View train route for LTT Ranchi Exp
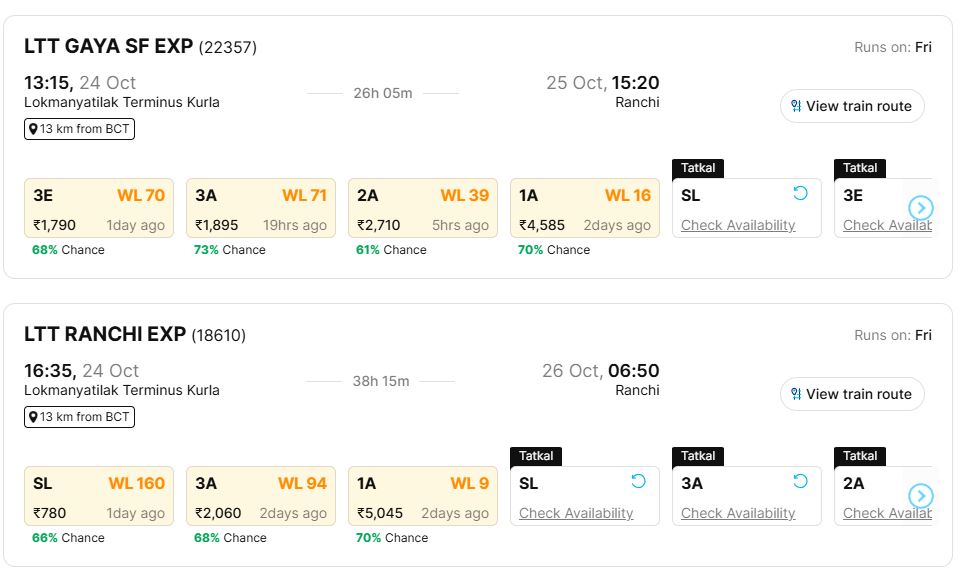This screenshot has width=959, height=571. click(851, 394)
